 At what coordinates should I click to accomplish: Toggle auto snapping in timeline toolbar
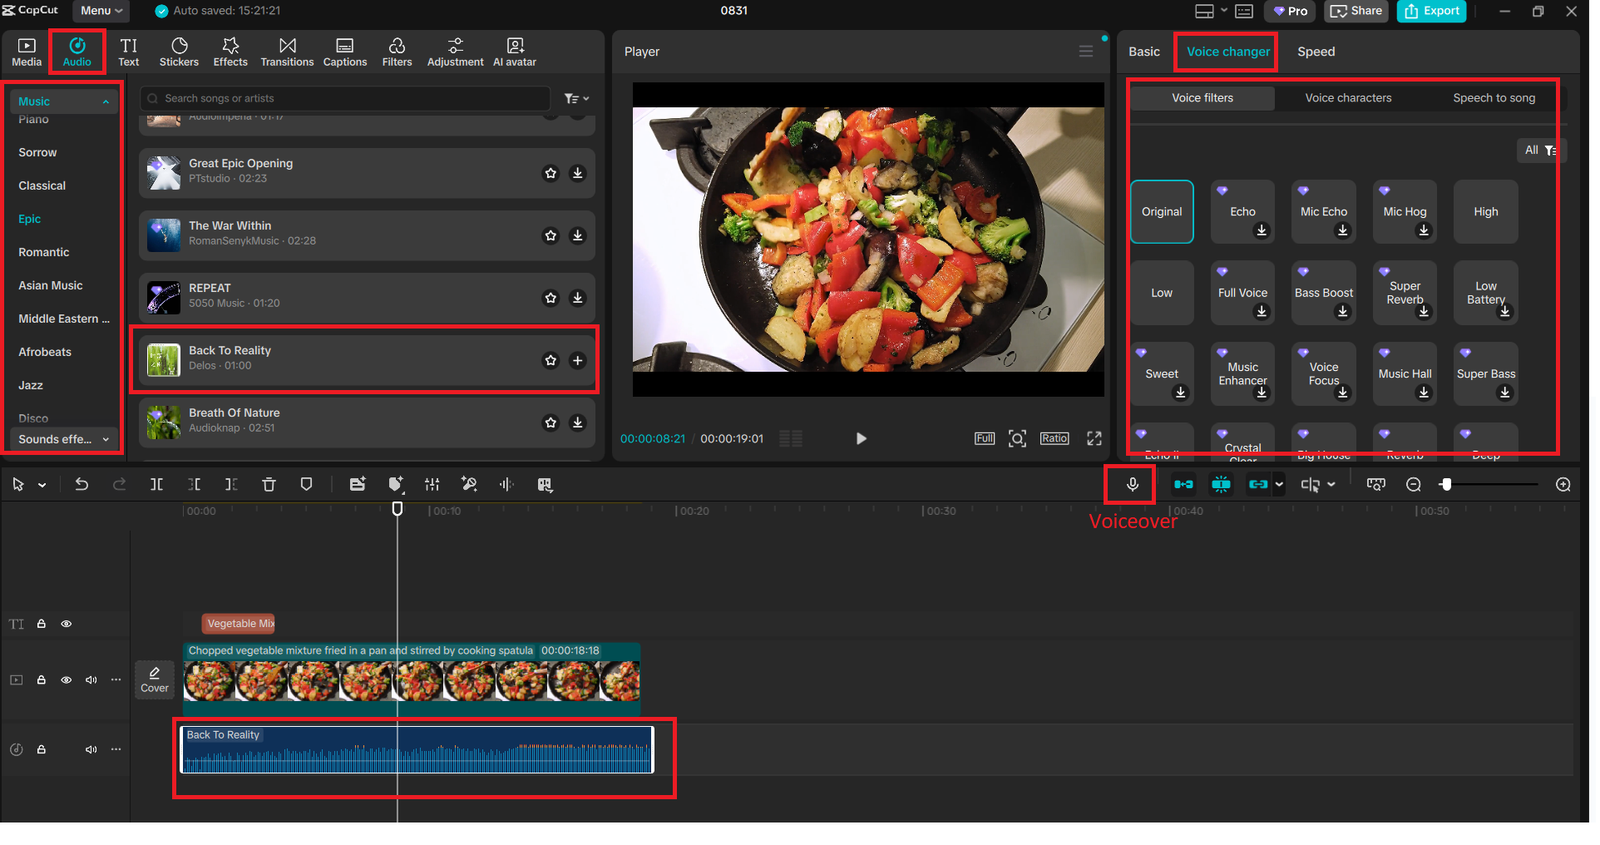[x=1221, y=484]
